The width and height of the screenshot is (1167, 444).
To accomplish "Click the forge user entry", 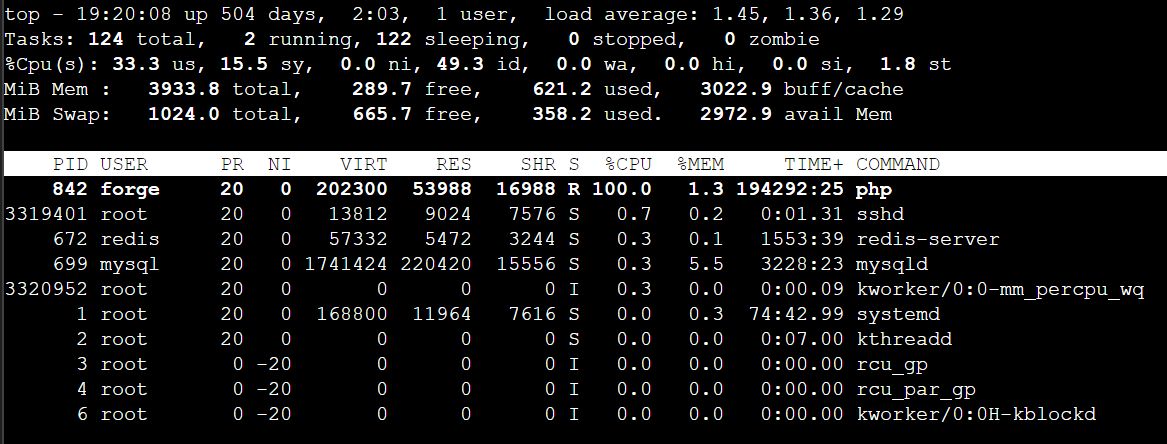I will (130, 190).
